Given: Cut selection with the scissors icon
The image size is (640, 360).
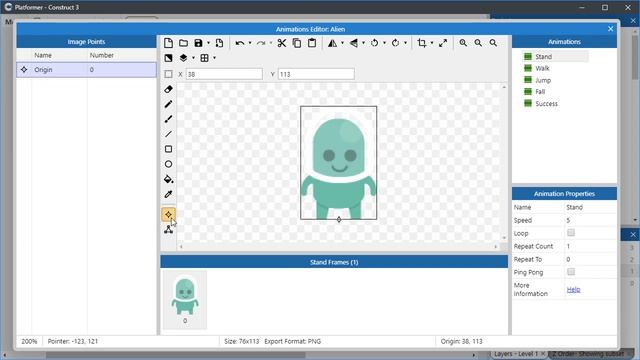Looking at the screenshot, I should coord(282,43).
